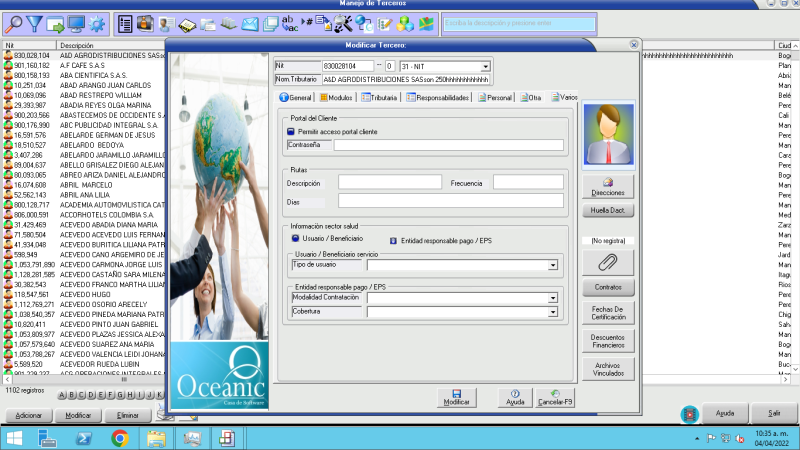Click the dialog's Ayuda button
This screenshot has width=800, height=450.
(515, 397)
